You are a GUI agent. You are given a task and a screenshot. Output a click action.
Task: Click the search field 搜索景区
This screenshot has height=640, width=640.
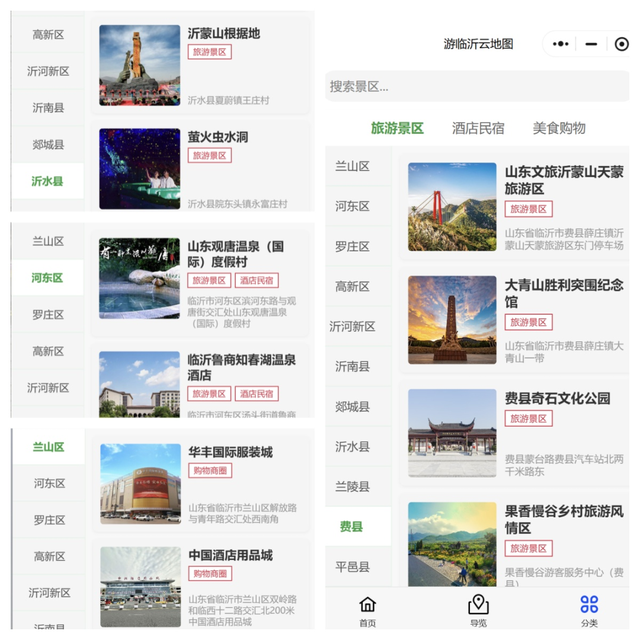[x=477, y=87]
